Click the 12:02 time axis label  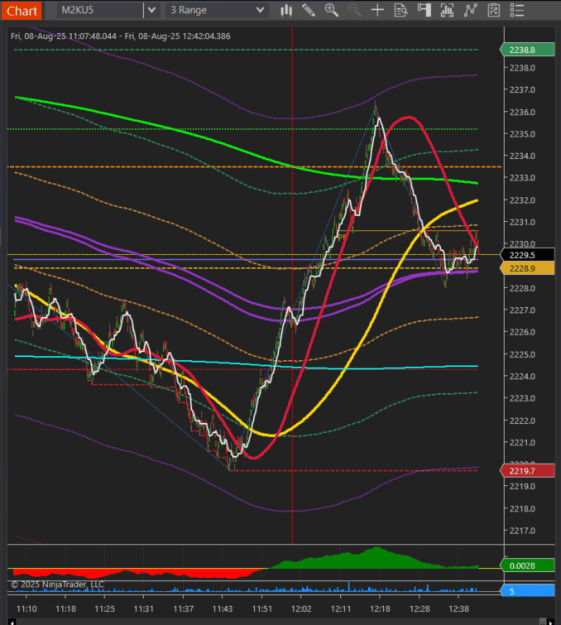click(x=301, y=609)
